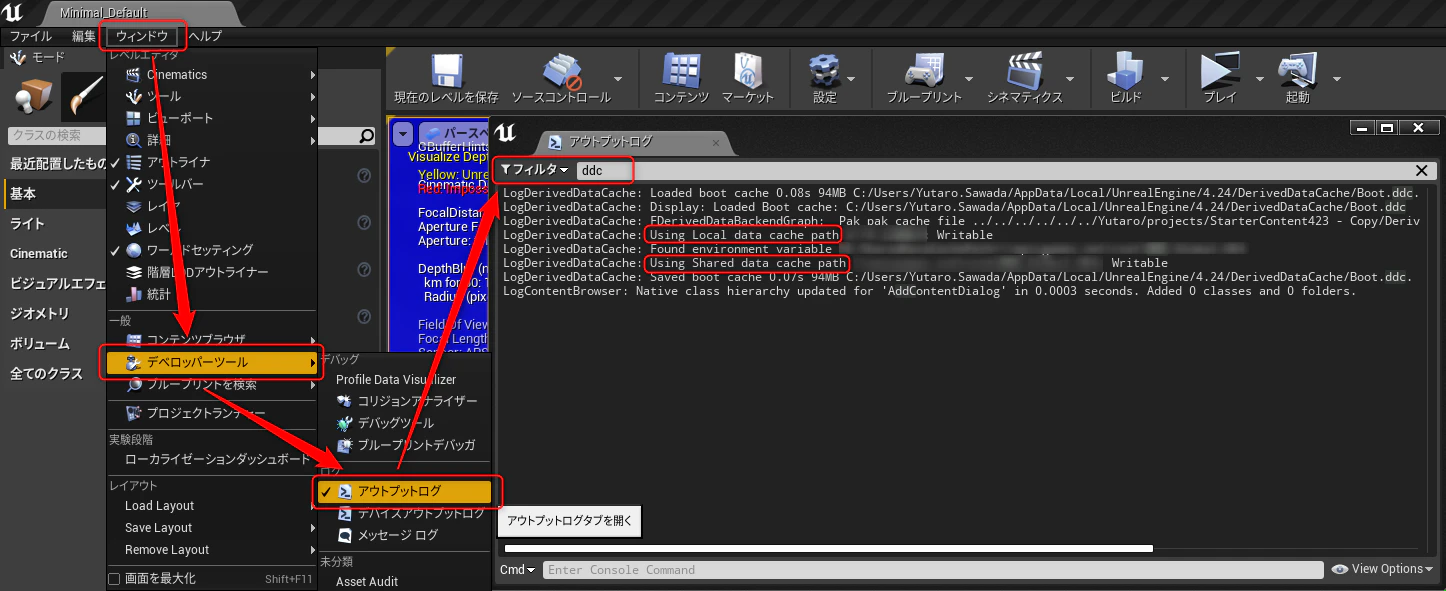Expand the View Options dropdown
The height and width of the screenshot is (591, 1446).
(1381, 569)
